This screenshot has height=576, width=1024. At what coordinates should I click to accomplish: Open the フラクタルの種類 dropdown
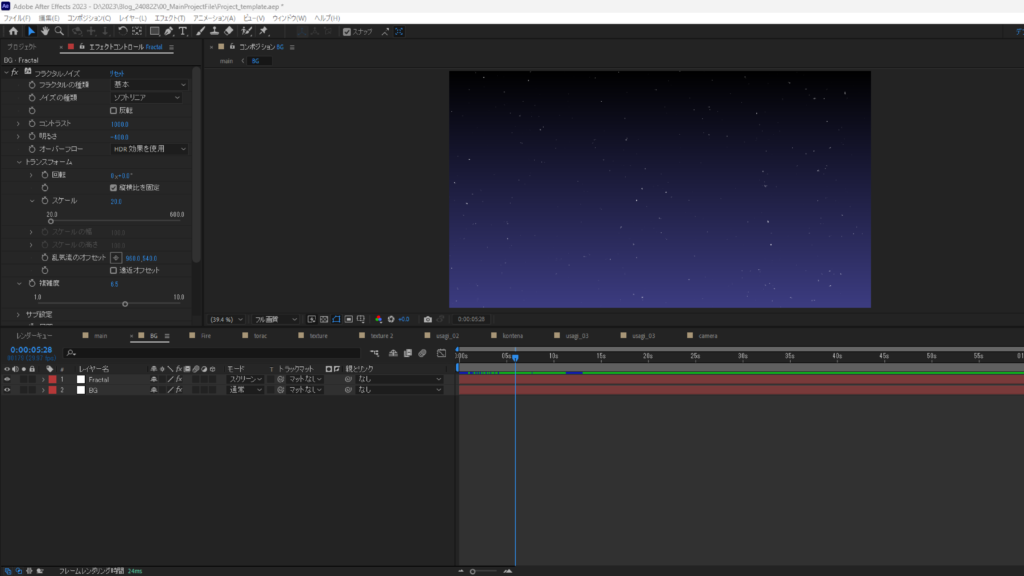(x=148, y=85)
